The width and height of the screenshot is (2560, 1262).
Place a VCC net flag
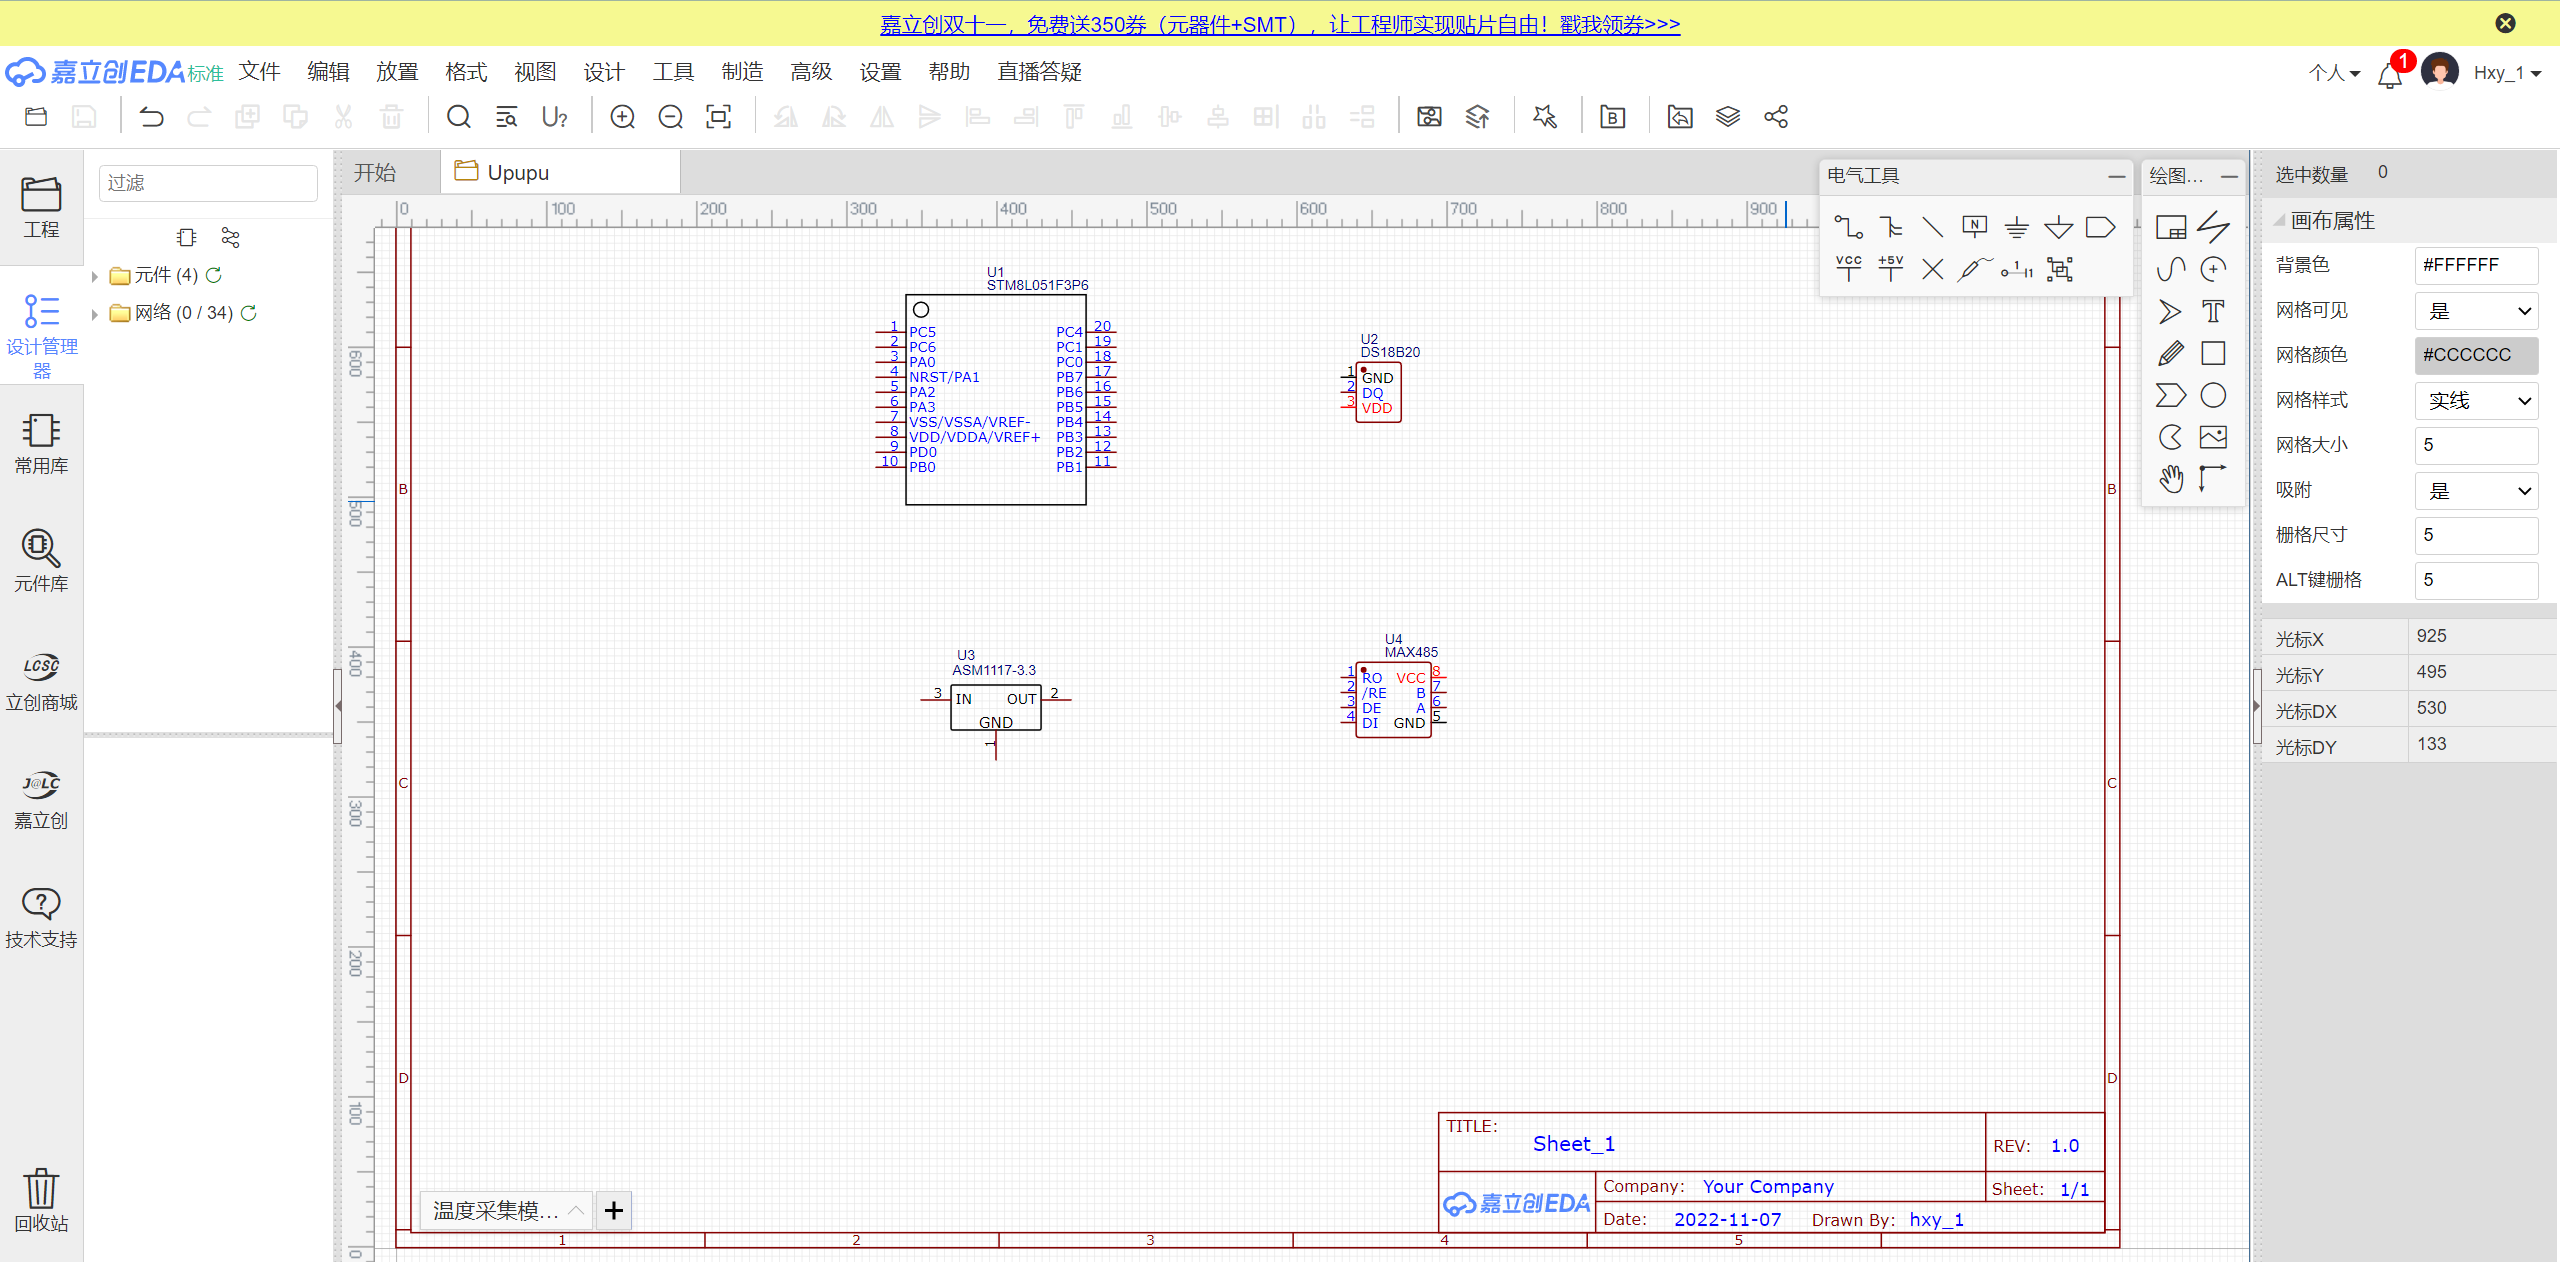[1848, 268]
